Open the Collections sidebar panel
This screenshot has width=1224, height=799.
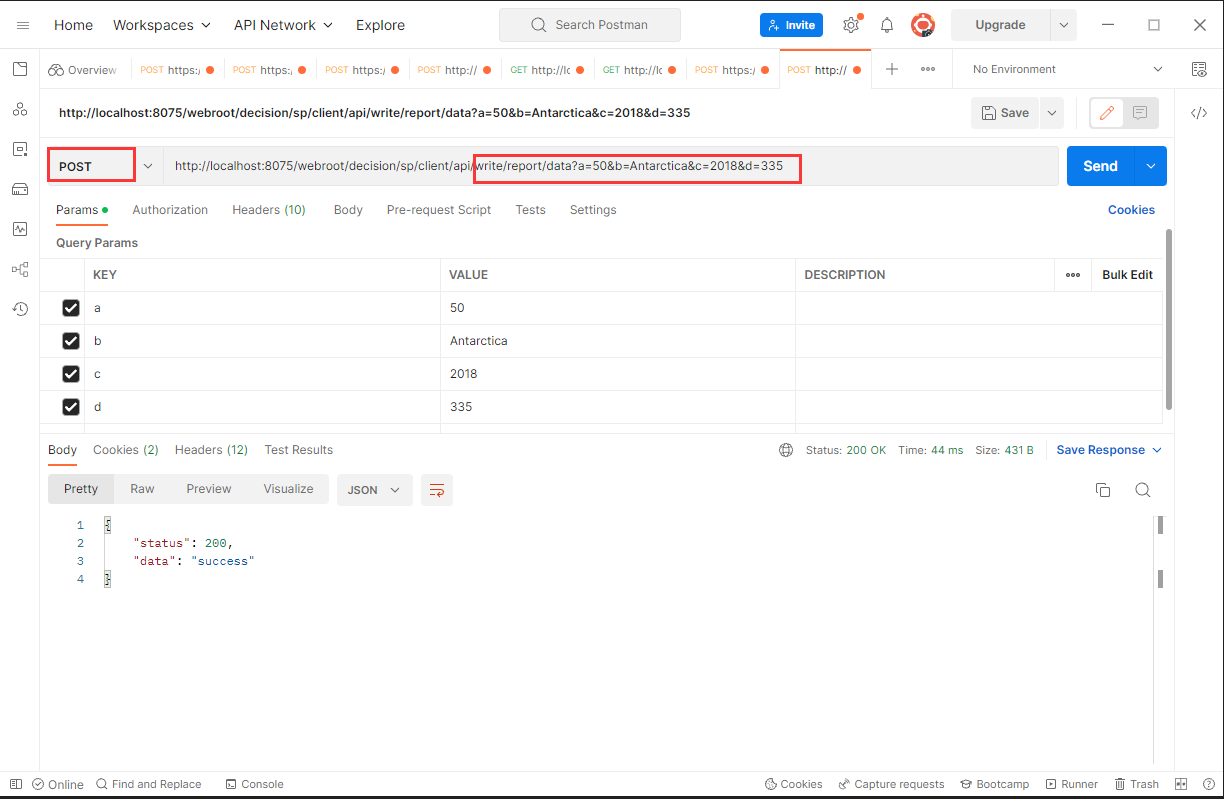point(20,68)
